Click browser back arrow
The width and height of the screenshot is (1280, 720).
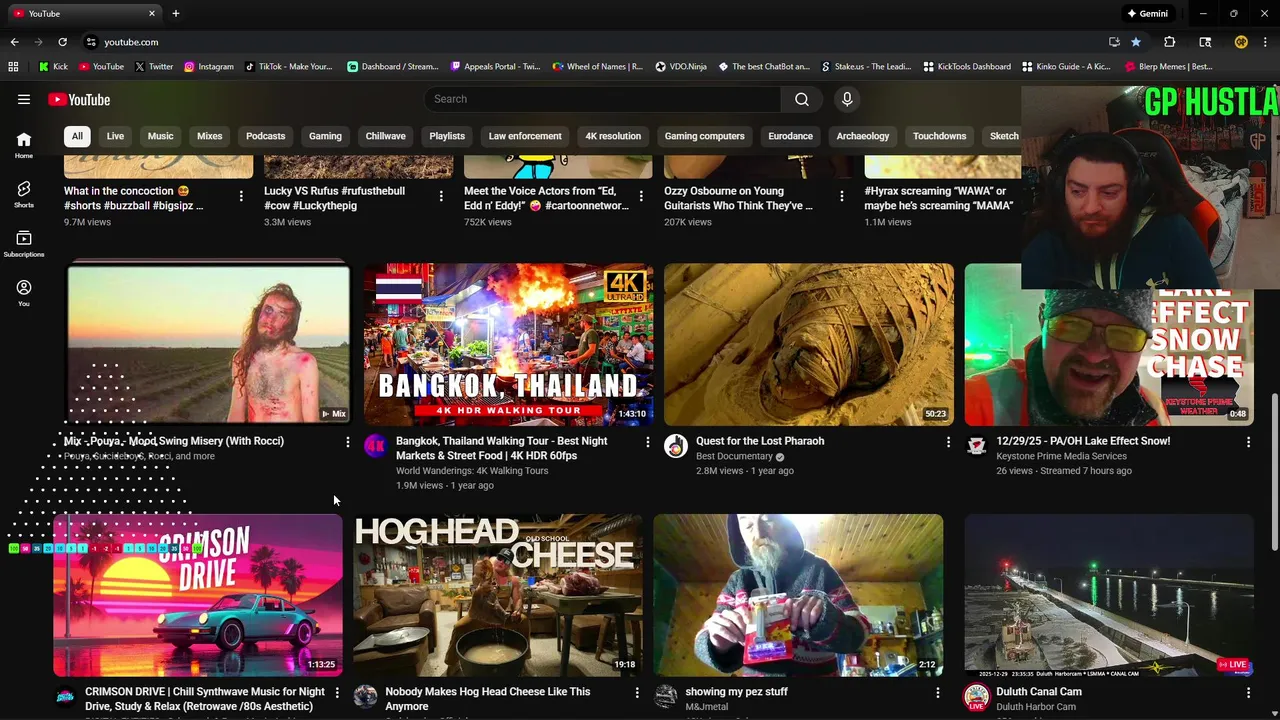14,42
